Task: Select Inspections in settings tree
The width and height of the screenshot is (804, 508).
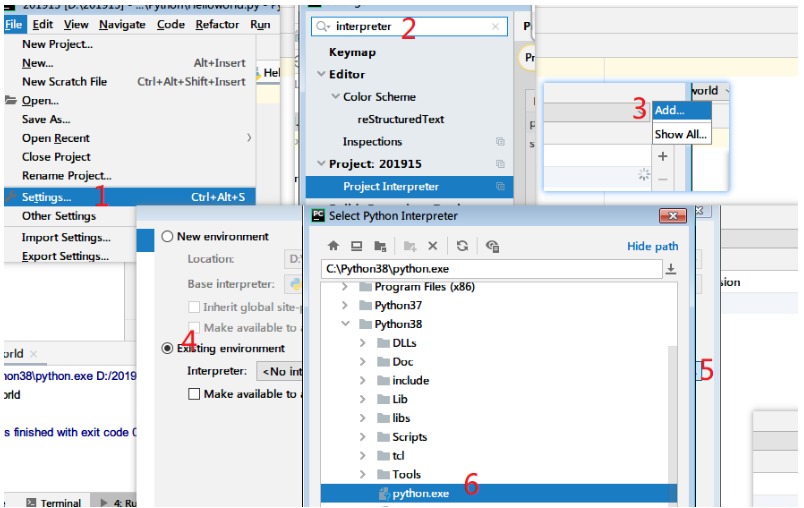Action: [x=372, y=141]
